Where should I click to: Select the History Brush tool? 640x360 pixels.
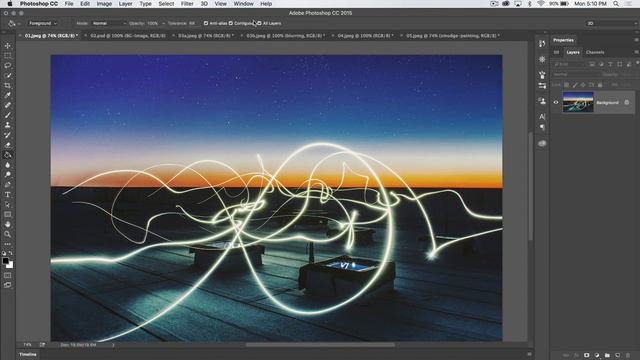8,135
